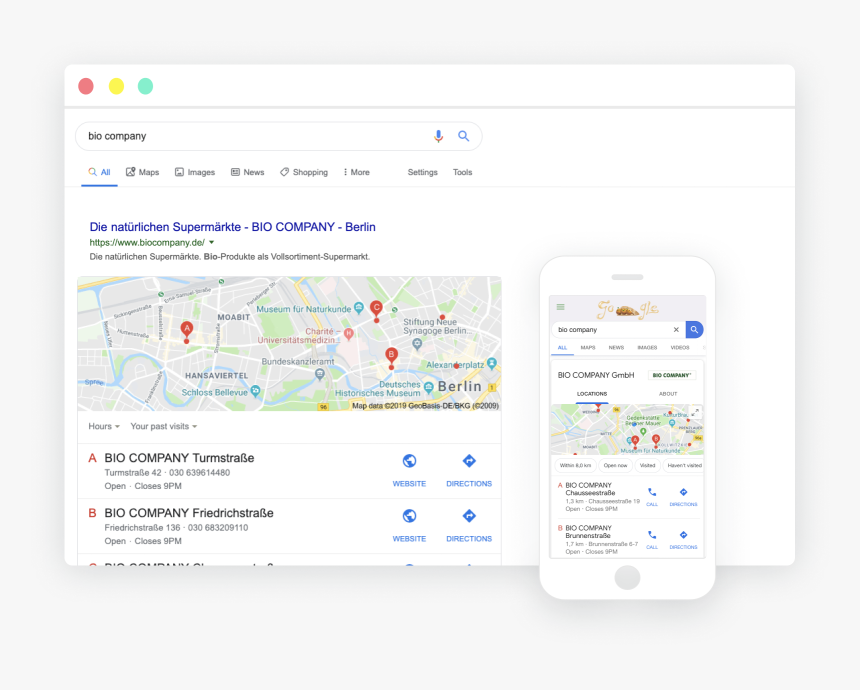Clear the phone search with the X icon
Screen dimensions: 860x690
[676, 330]
